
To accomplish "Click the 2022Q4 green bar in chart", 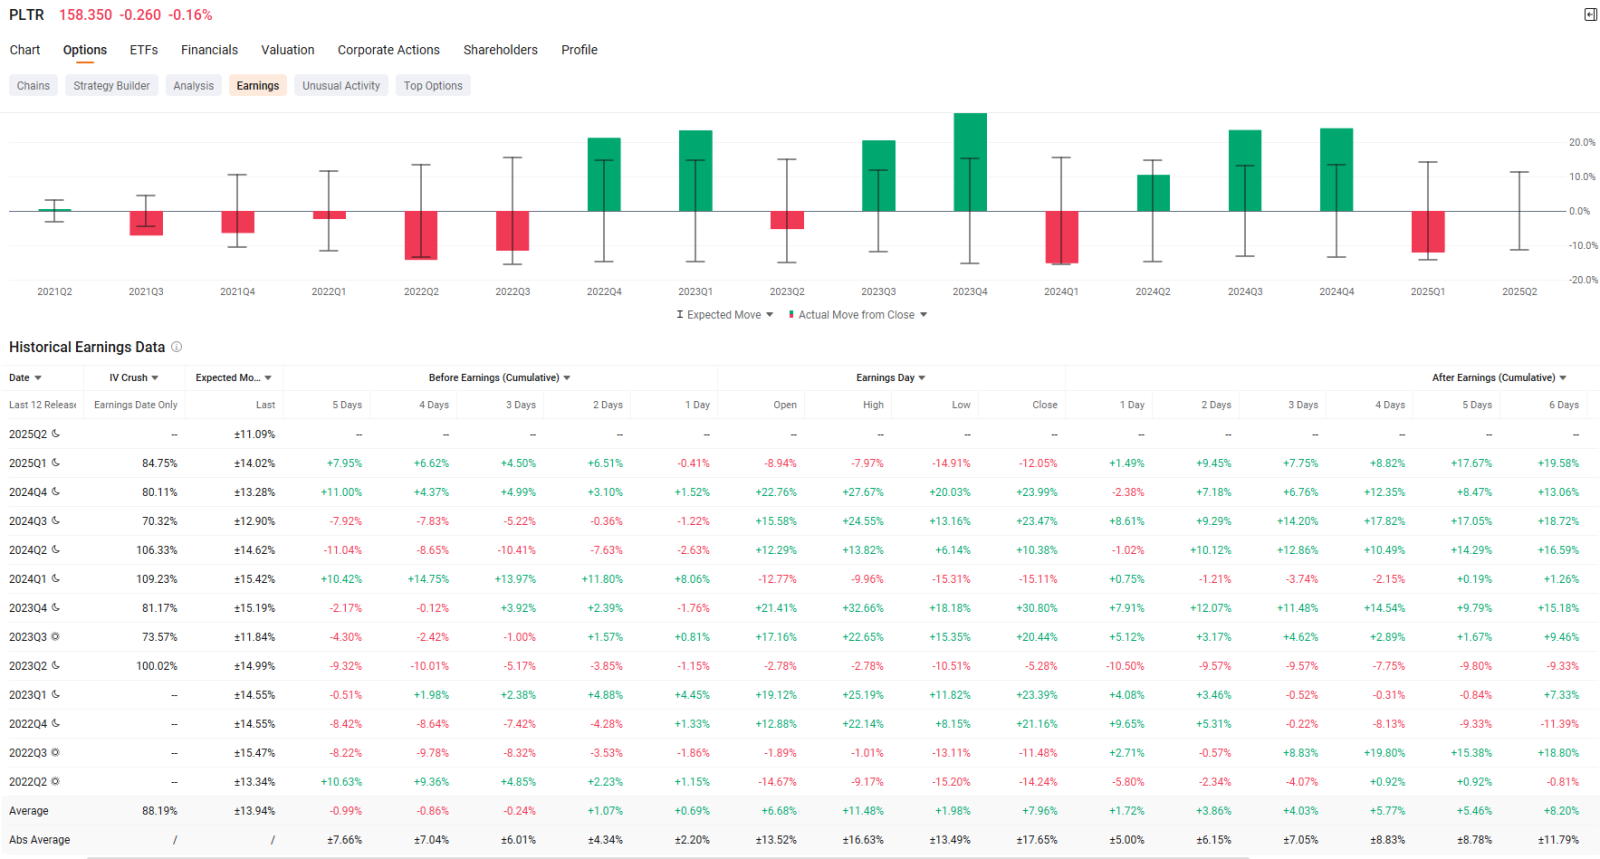I will (x=604, y=175).
